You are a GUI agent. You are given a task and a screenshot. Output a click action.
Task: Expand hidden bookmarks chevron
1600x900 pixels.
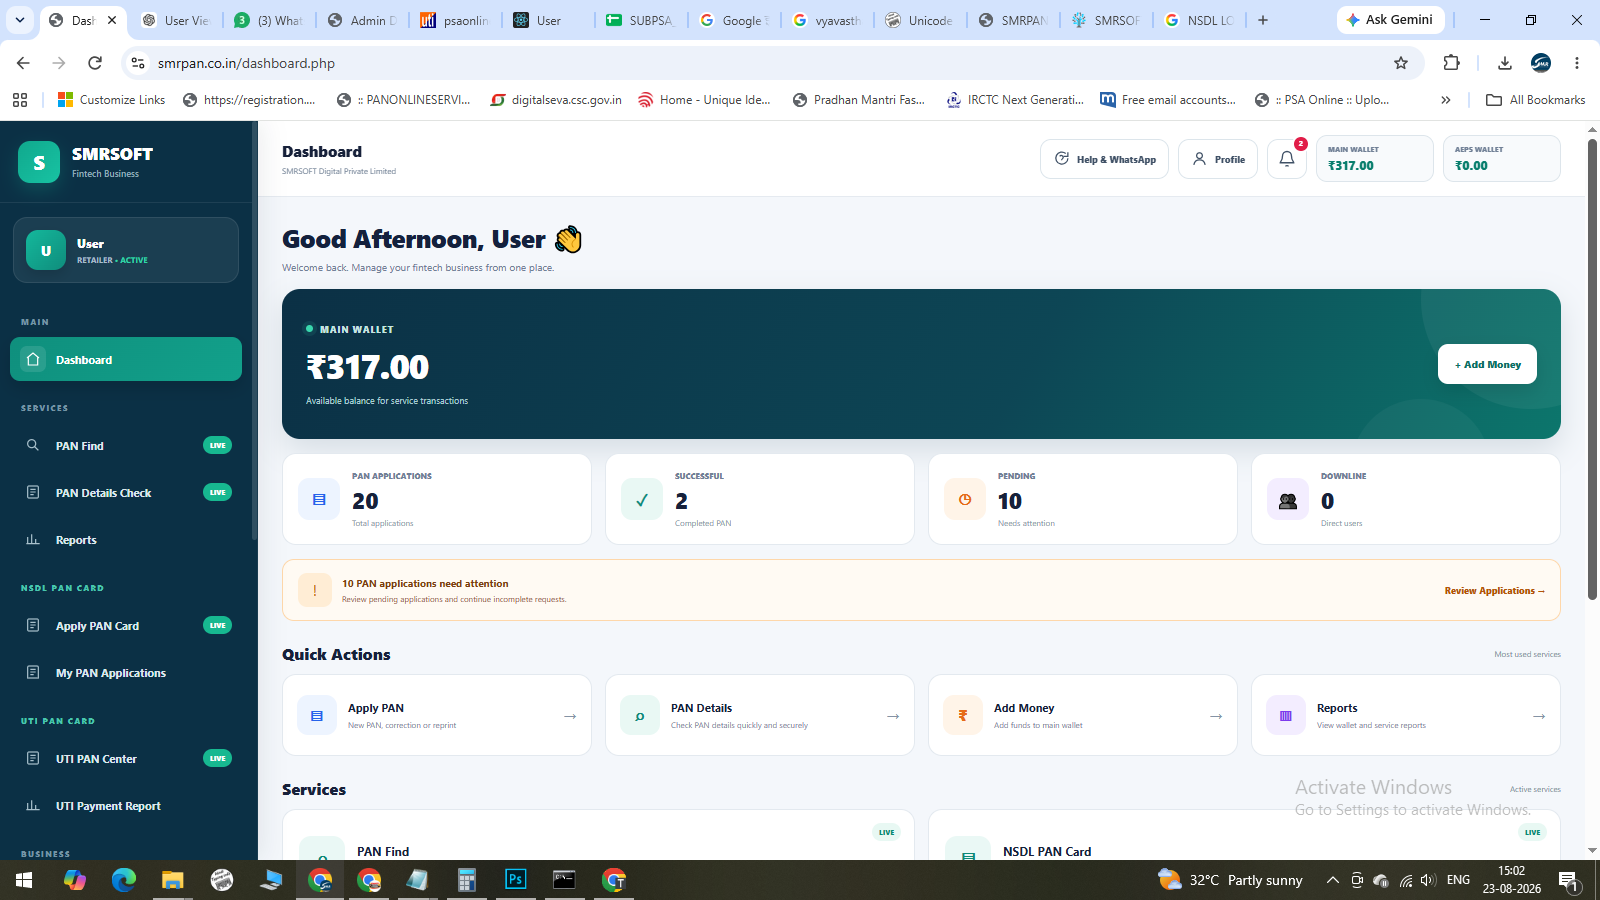[x=1446, y=100]
